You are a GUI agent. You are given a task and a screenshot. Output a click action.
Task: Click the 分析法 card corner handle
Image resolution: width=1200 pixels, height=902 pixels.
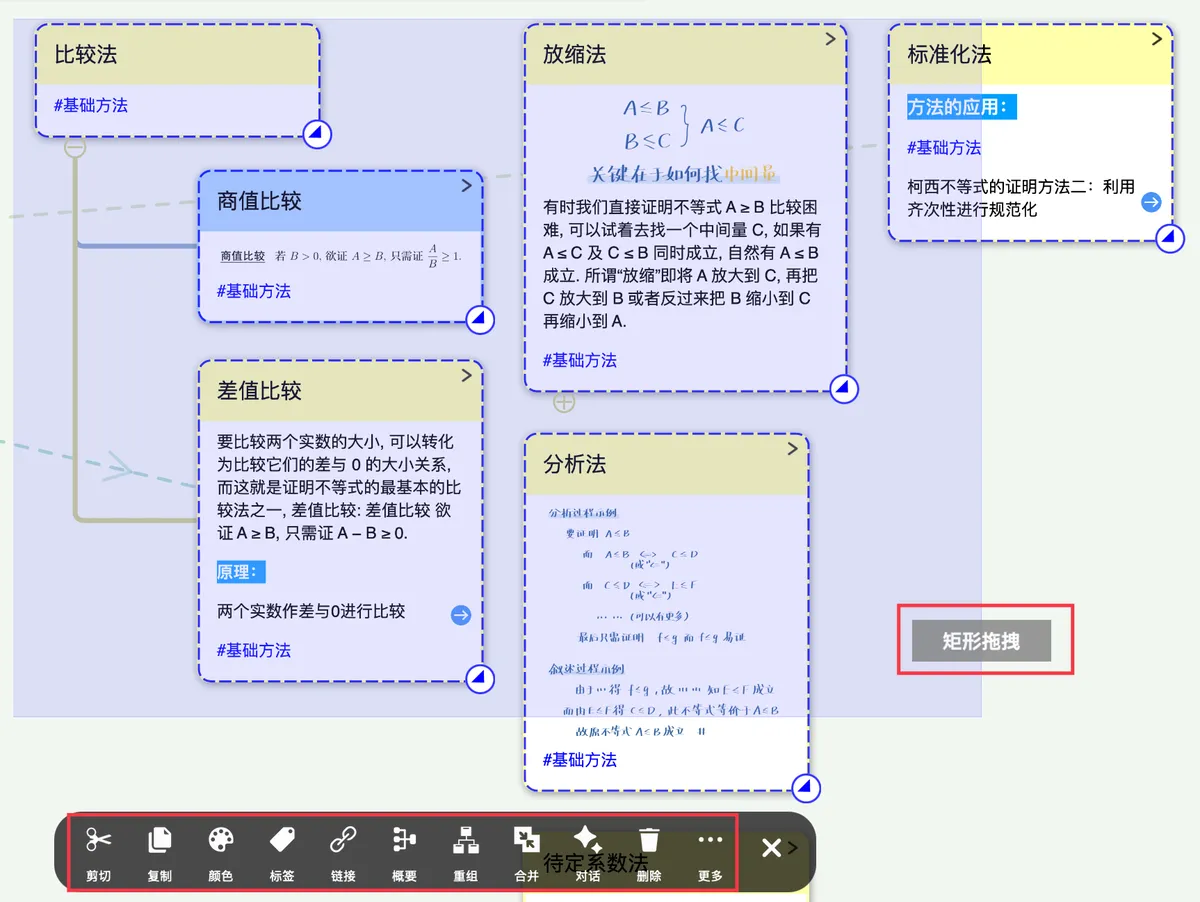click(x=806, y=788)
